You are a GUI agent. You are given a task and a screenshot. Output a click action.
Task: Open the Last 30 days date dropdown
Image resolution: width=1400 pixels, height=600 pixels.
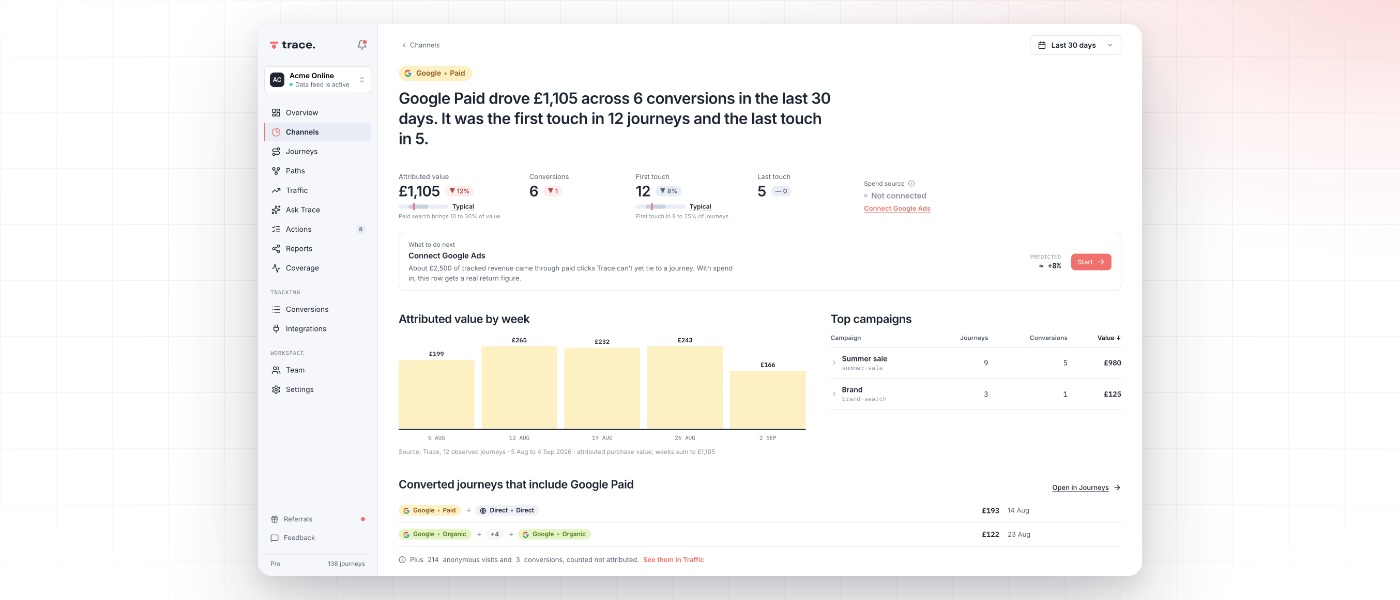(1076, 45)
